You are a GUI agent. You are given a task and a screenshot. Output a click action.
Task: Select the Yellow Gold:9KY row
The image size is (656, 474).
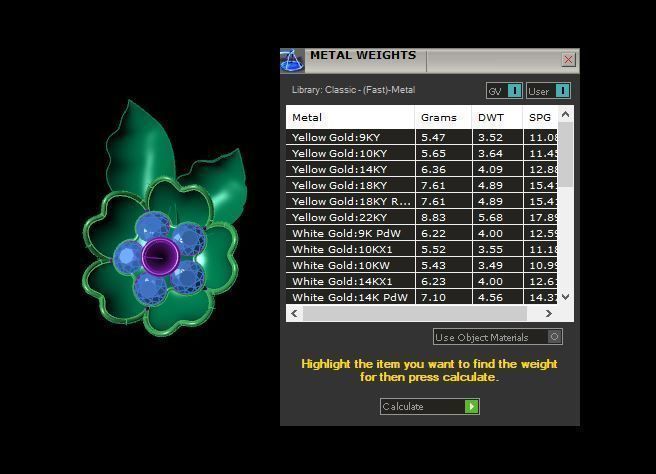pyautogui.click(x=422, y=137)
